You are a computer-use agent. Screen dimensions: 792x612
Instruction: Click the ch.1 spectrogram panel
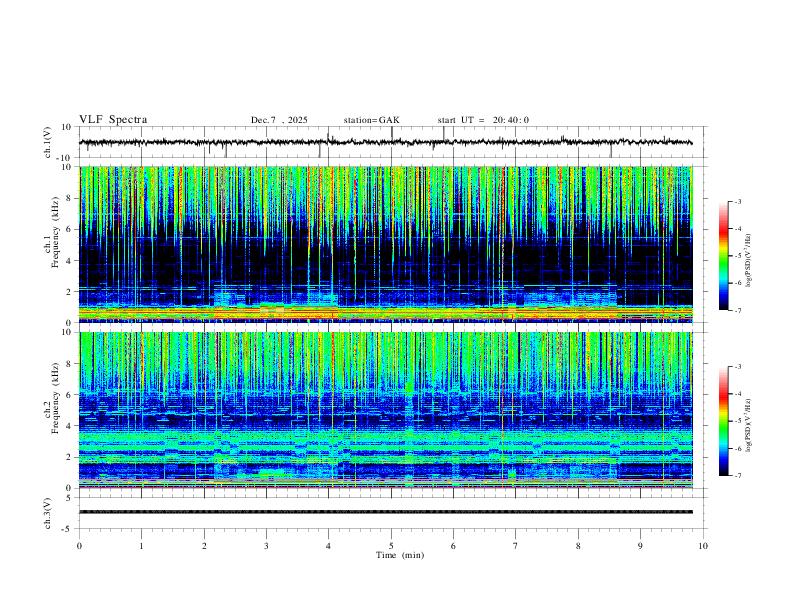click(x=385, y=244)
